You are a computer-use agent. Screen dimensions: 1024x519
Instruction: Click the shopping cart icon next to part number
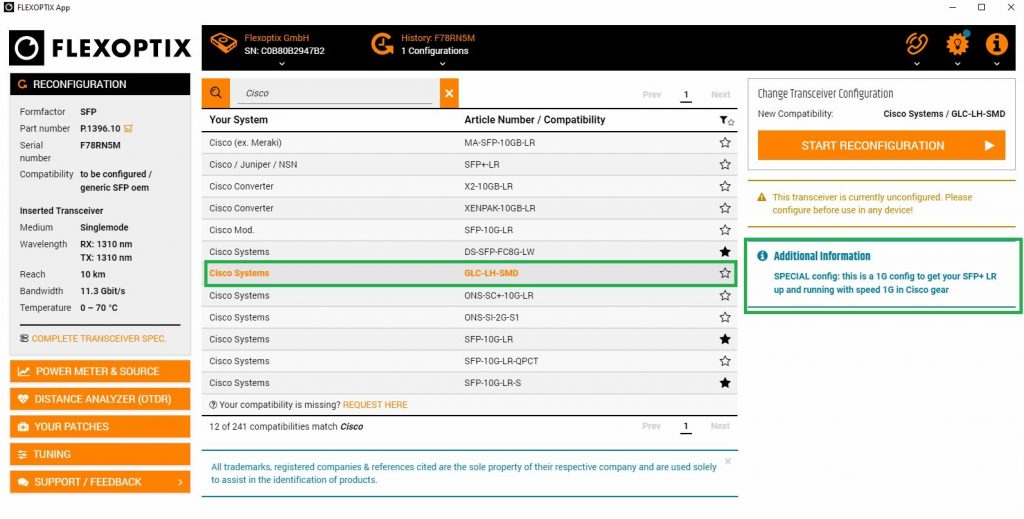click(128, 129)
